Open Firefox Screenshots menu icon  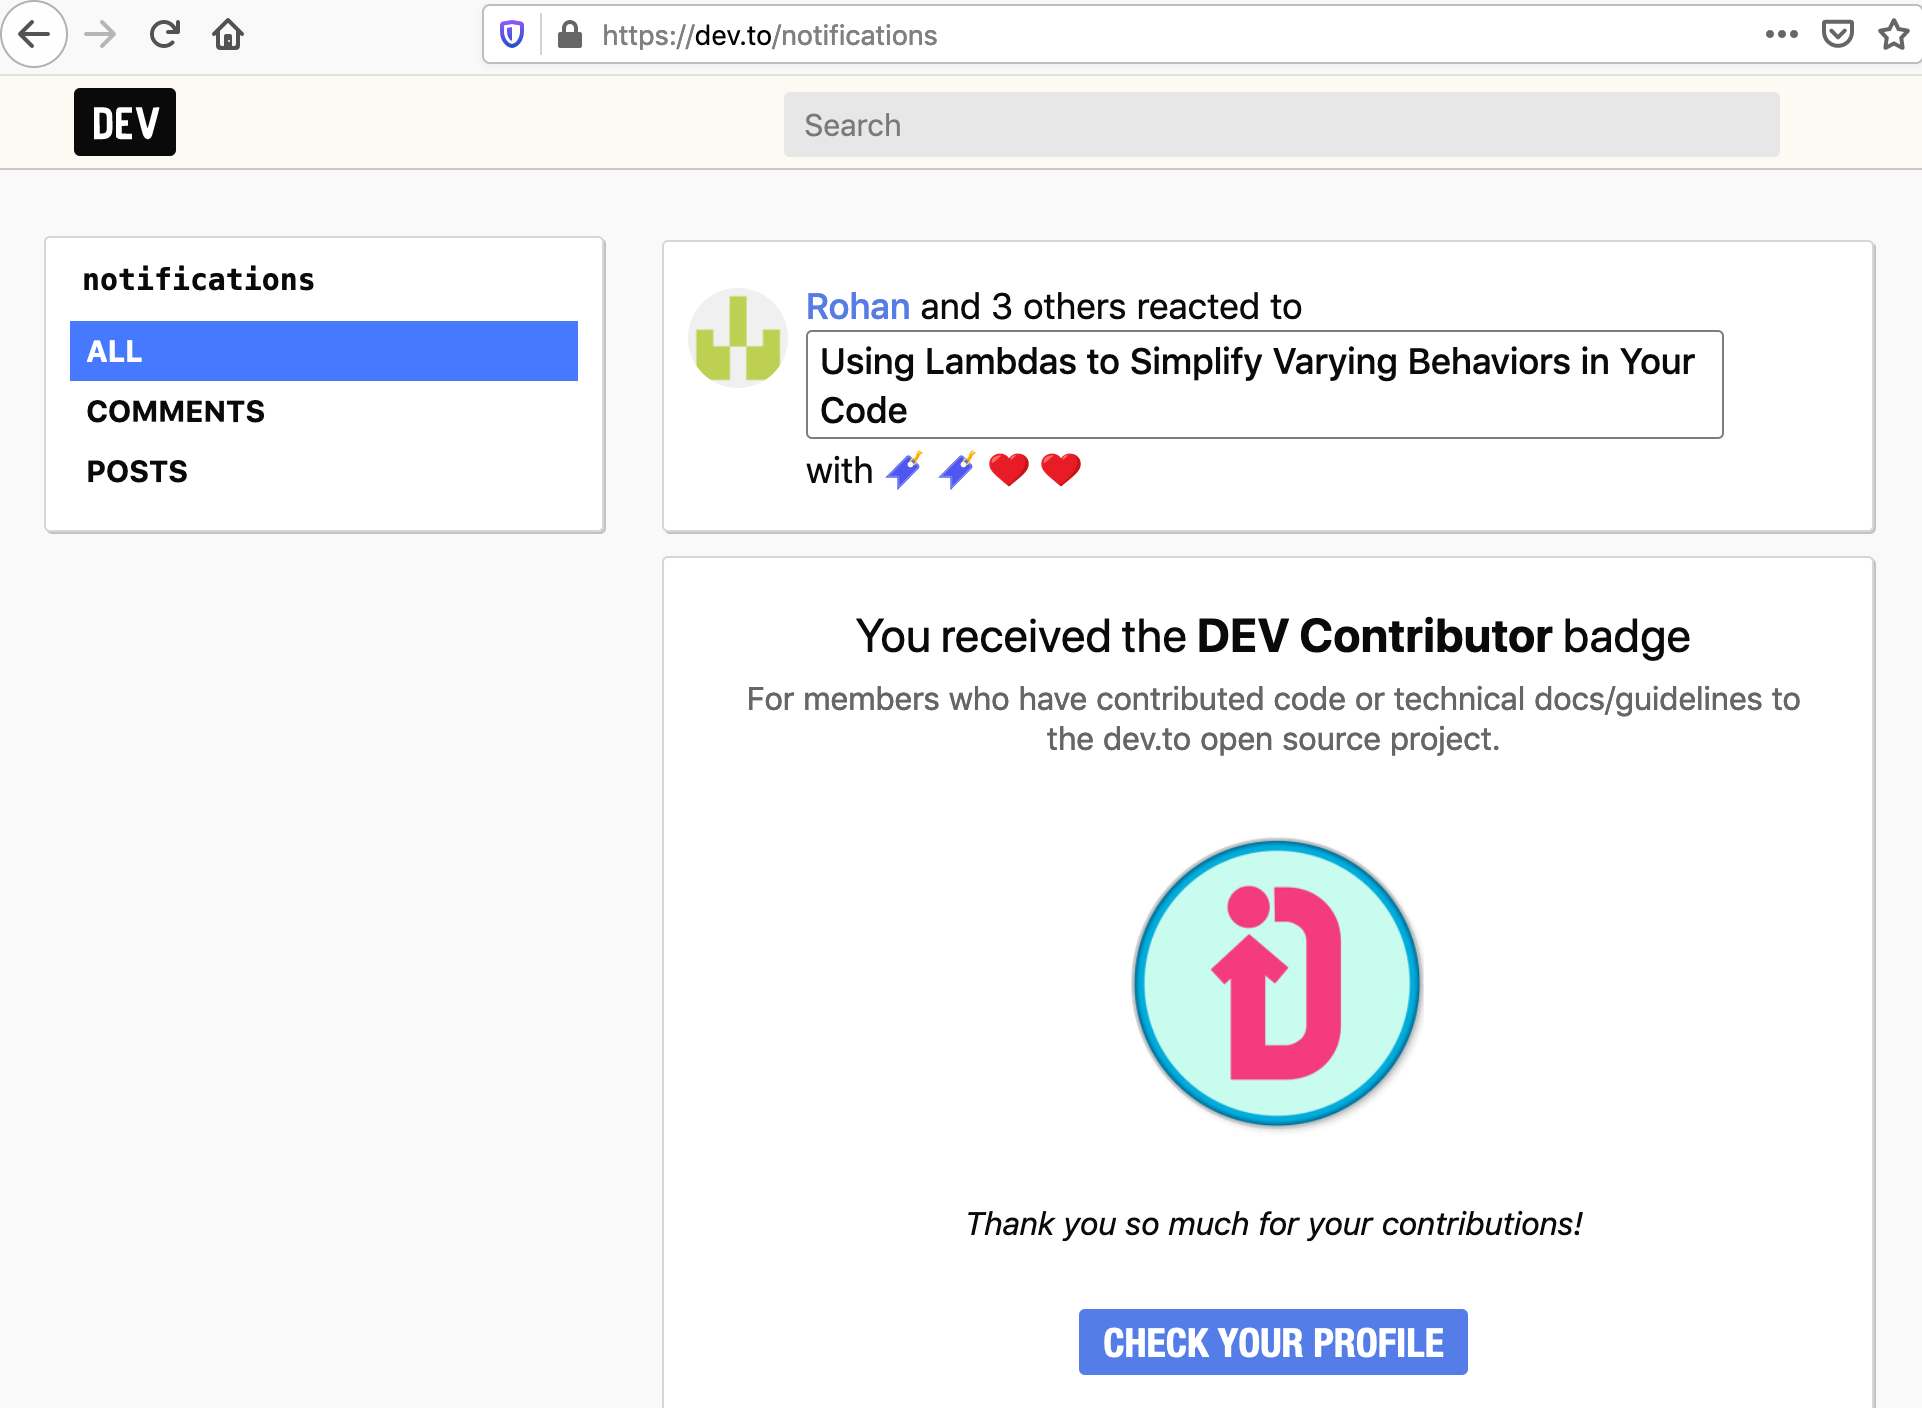(x=1781, y=35)
